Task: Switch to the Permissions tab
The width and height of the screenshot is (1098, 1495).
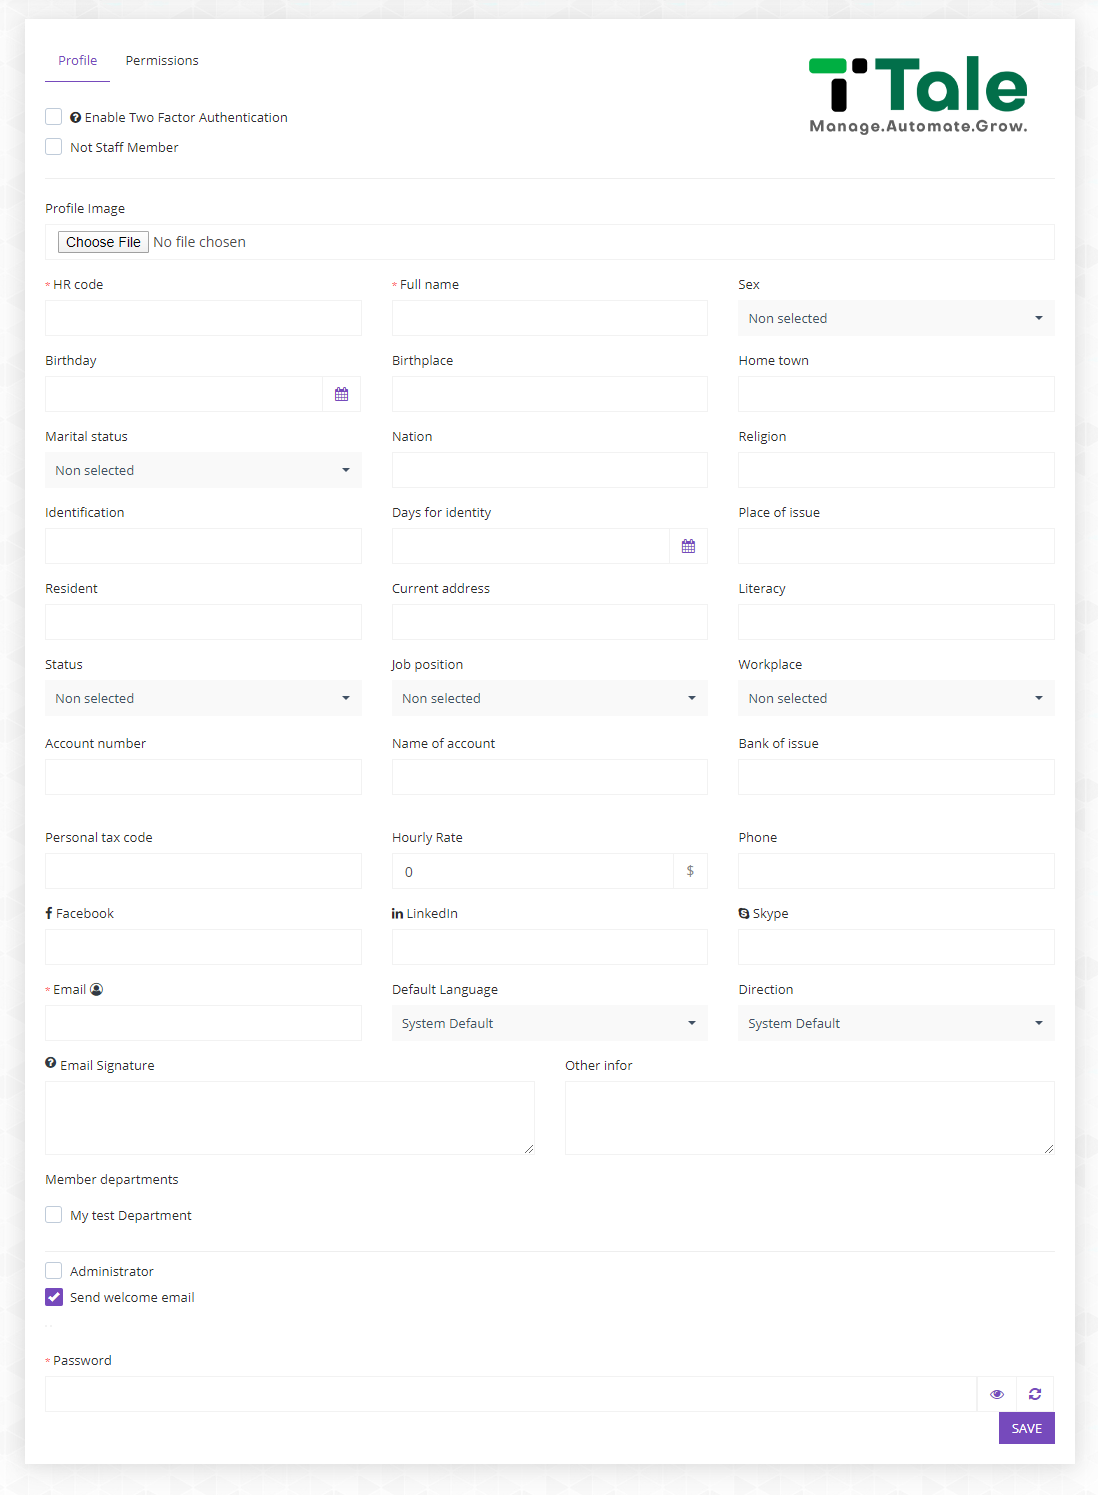Action: coord(162,61)
